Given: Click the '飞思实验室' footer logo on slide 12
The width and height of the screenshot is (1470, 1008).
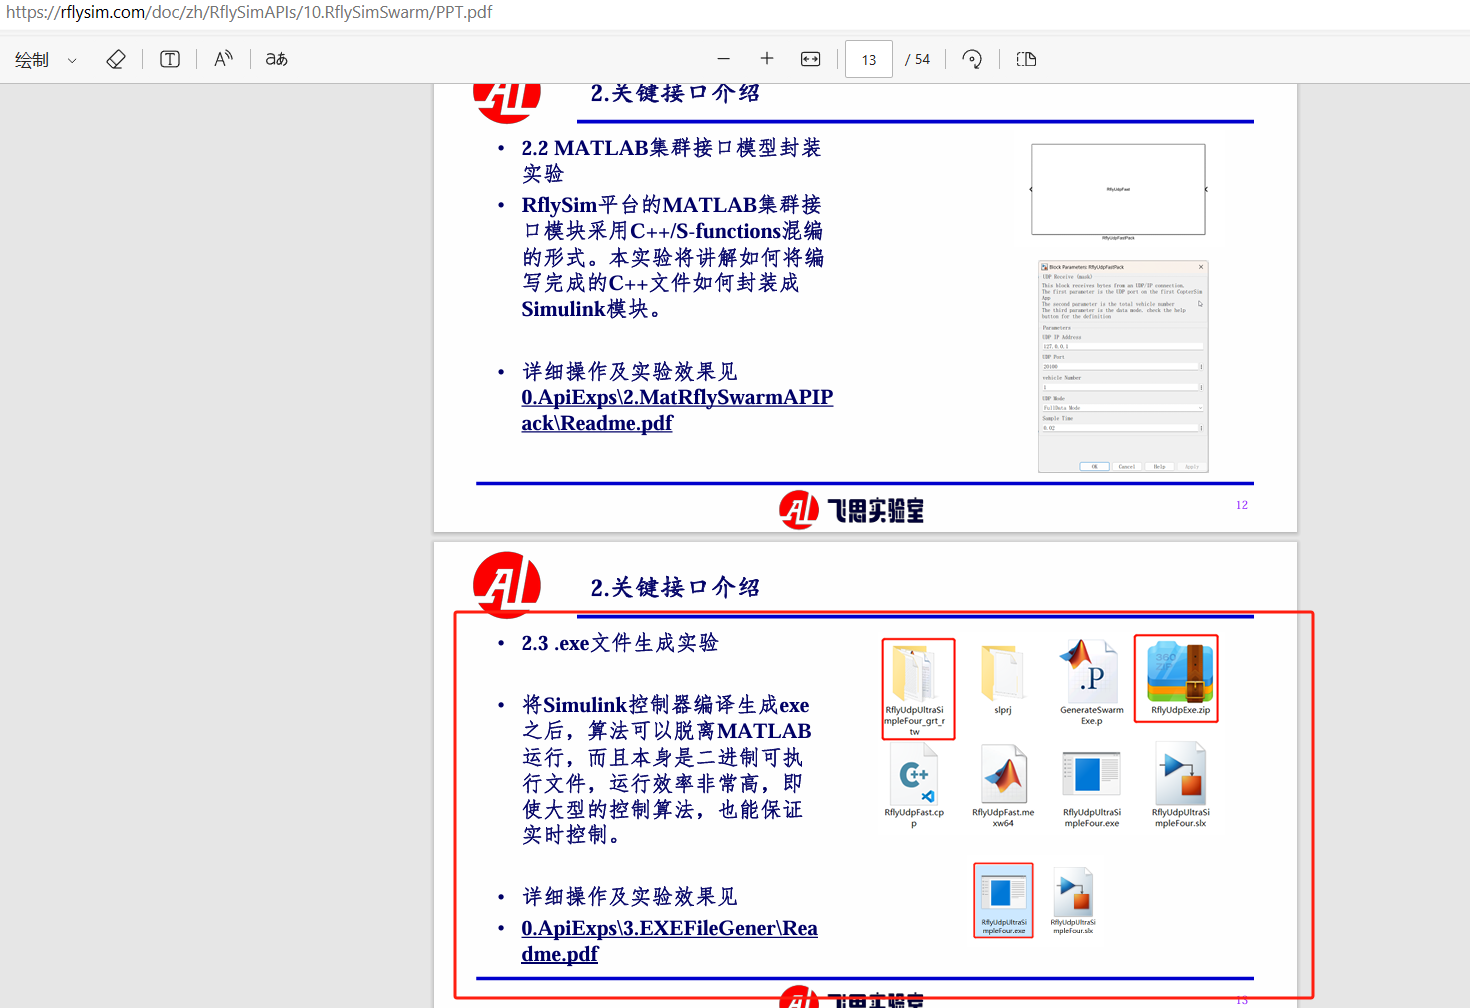Looking at the screenshot, I should pos(852,510).
